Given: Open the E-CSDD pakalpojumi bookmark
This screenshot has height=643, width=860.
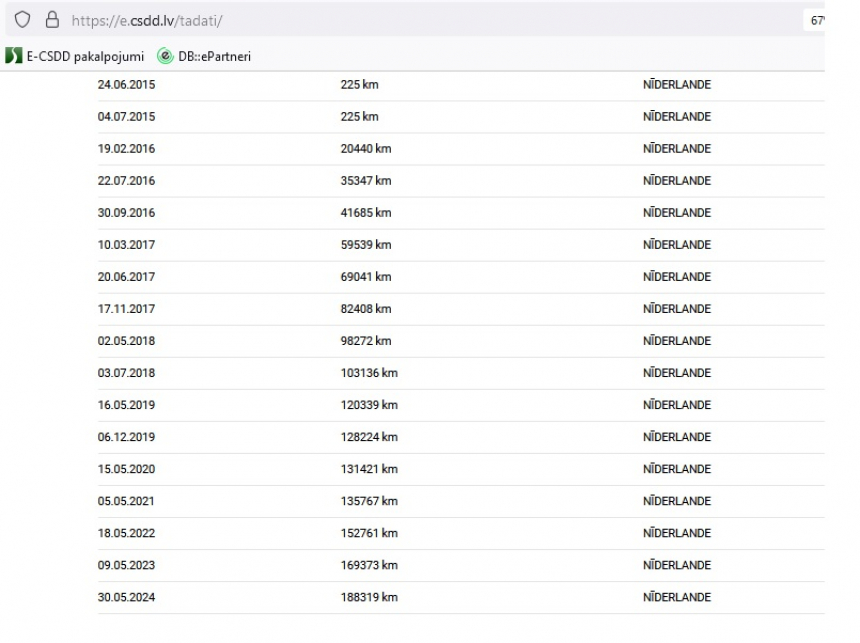Looking at the screenshot, I should tap(75, 56).
